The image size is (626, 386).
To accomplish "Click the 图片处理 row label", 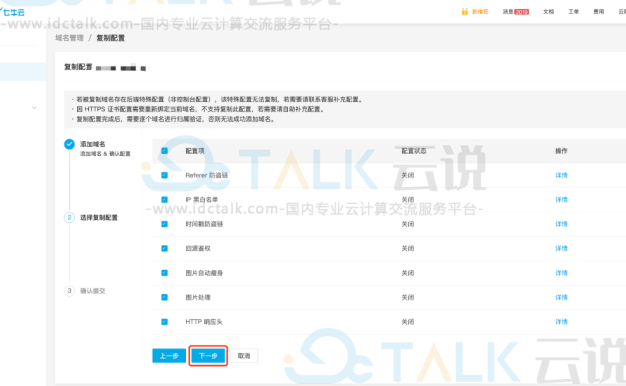I will [x=198, y=297].
